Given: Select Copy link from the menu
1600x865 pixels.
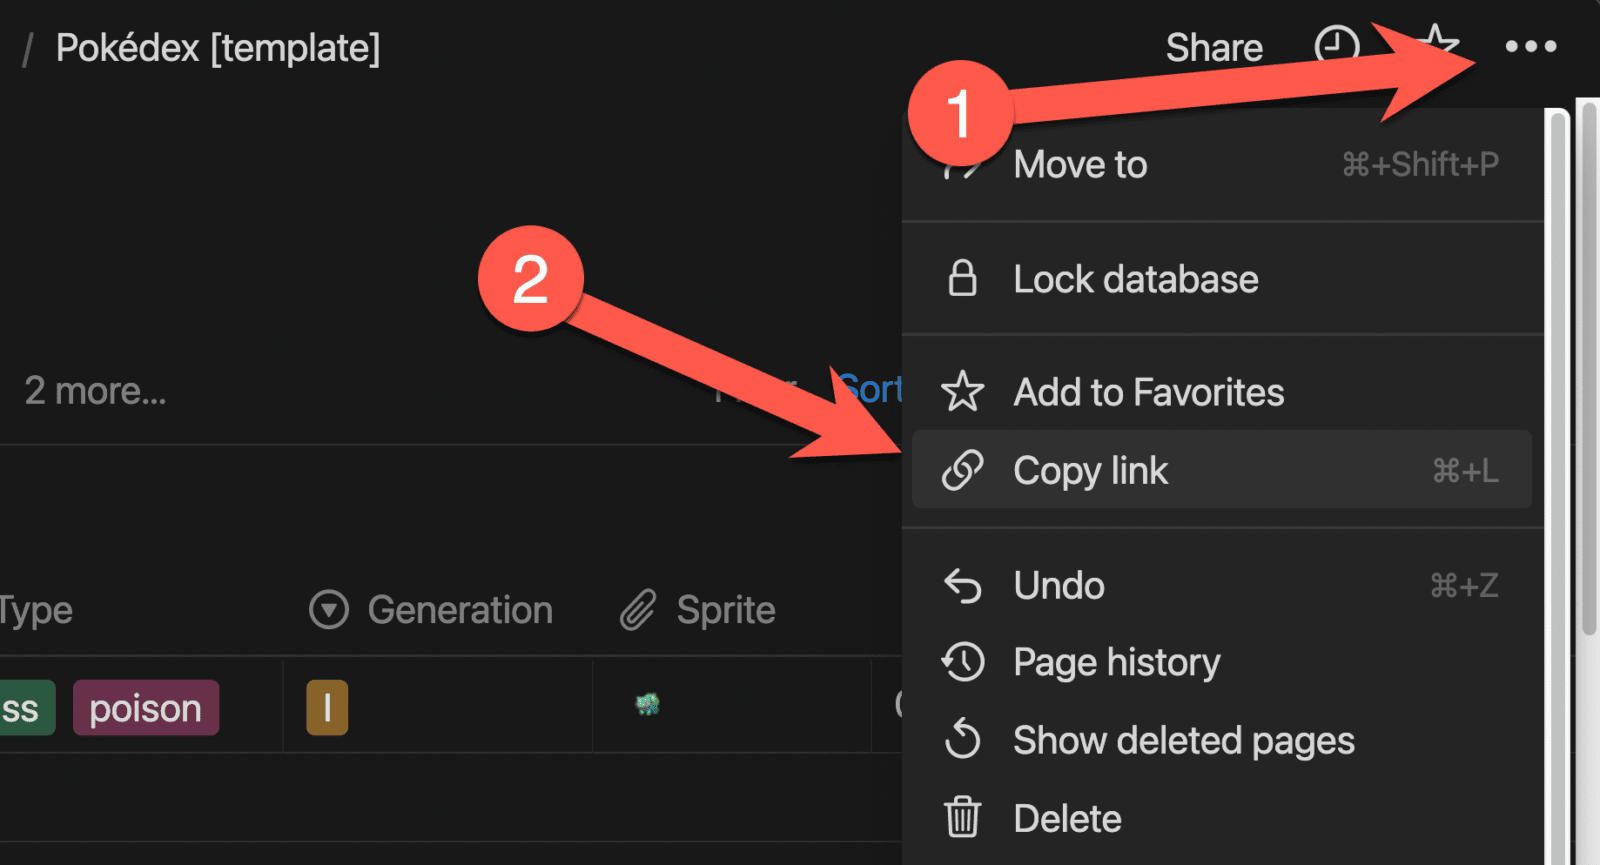Looking at the screenshot, I should click(x=1090, y=470).
